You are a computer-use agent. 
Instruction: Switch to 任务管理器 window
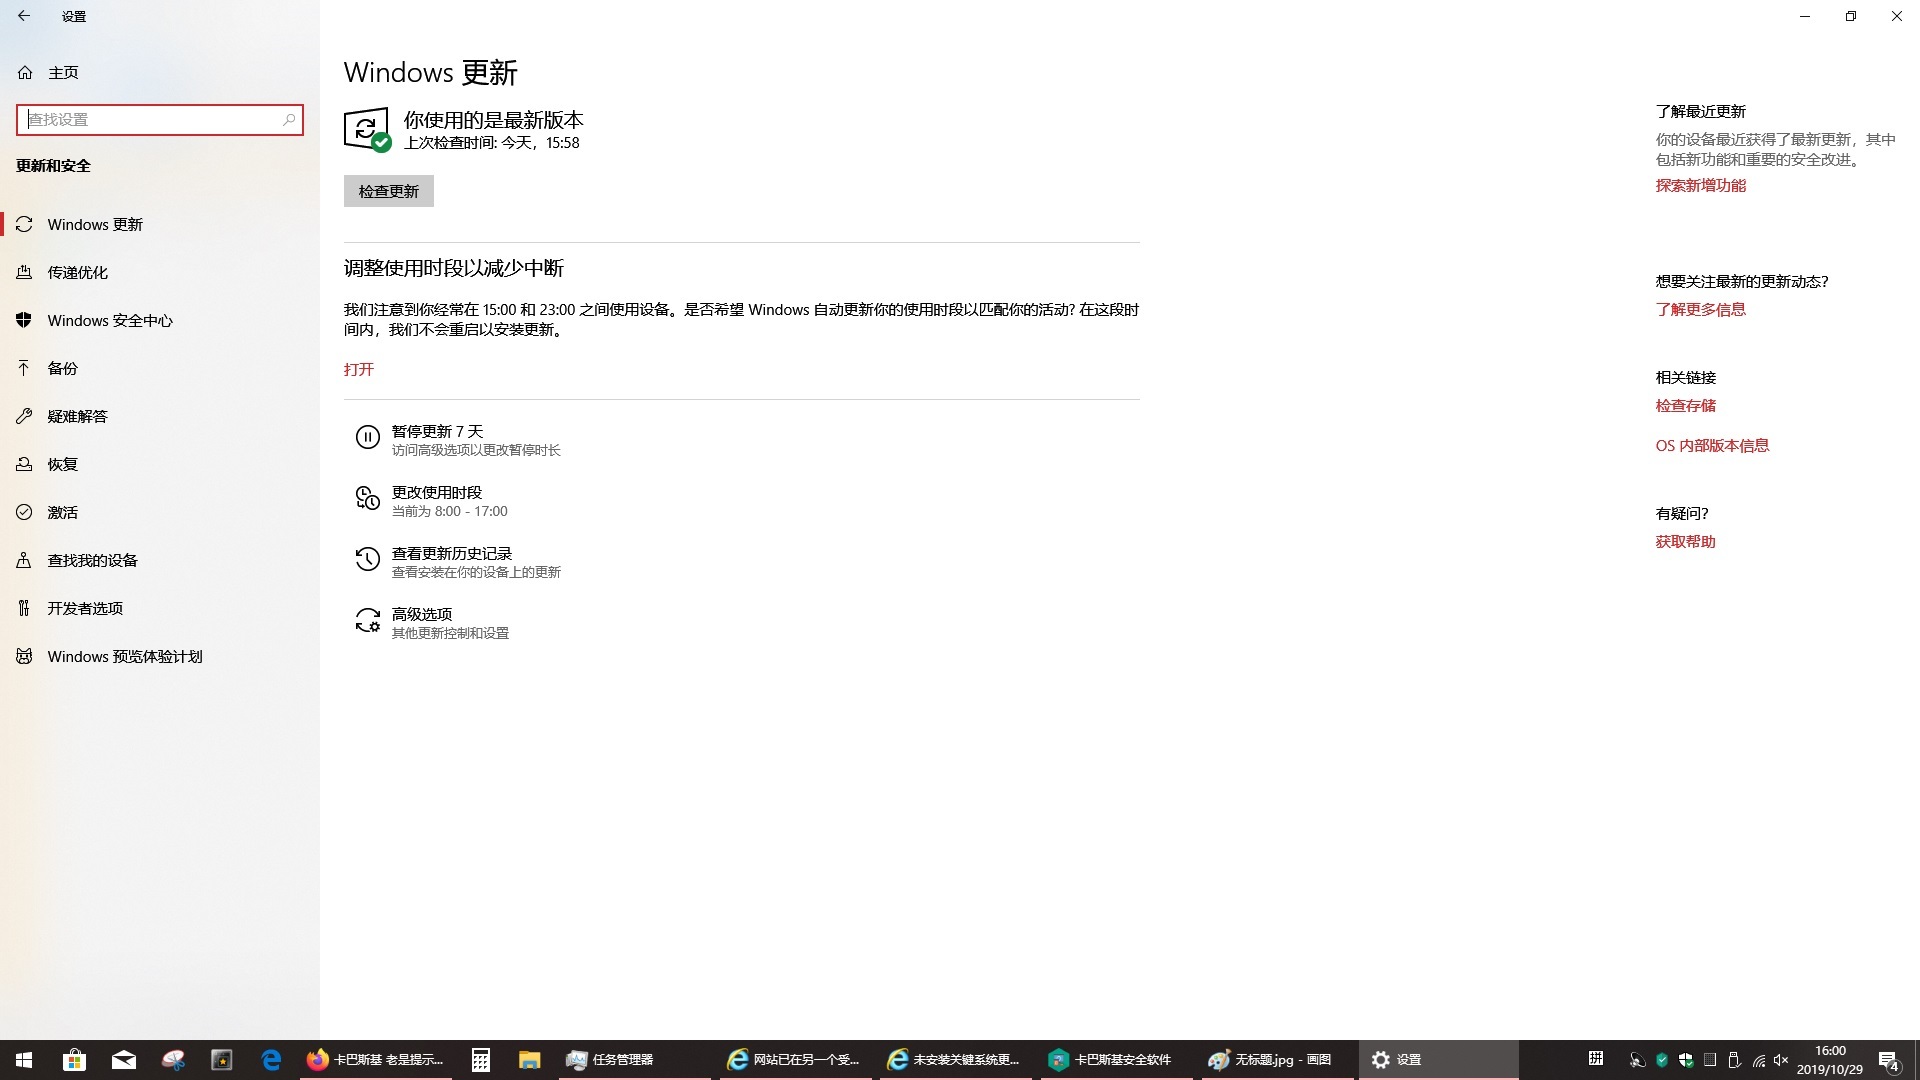pyautogui.click(x=633, y=1060)
